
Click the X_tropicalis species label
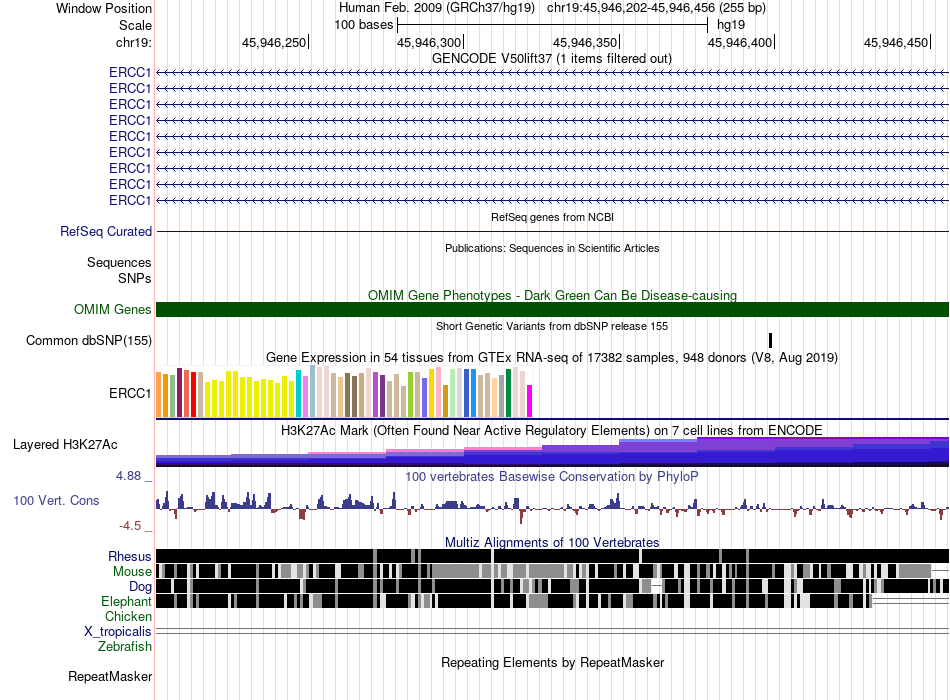[x=118, y=632]
